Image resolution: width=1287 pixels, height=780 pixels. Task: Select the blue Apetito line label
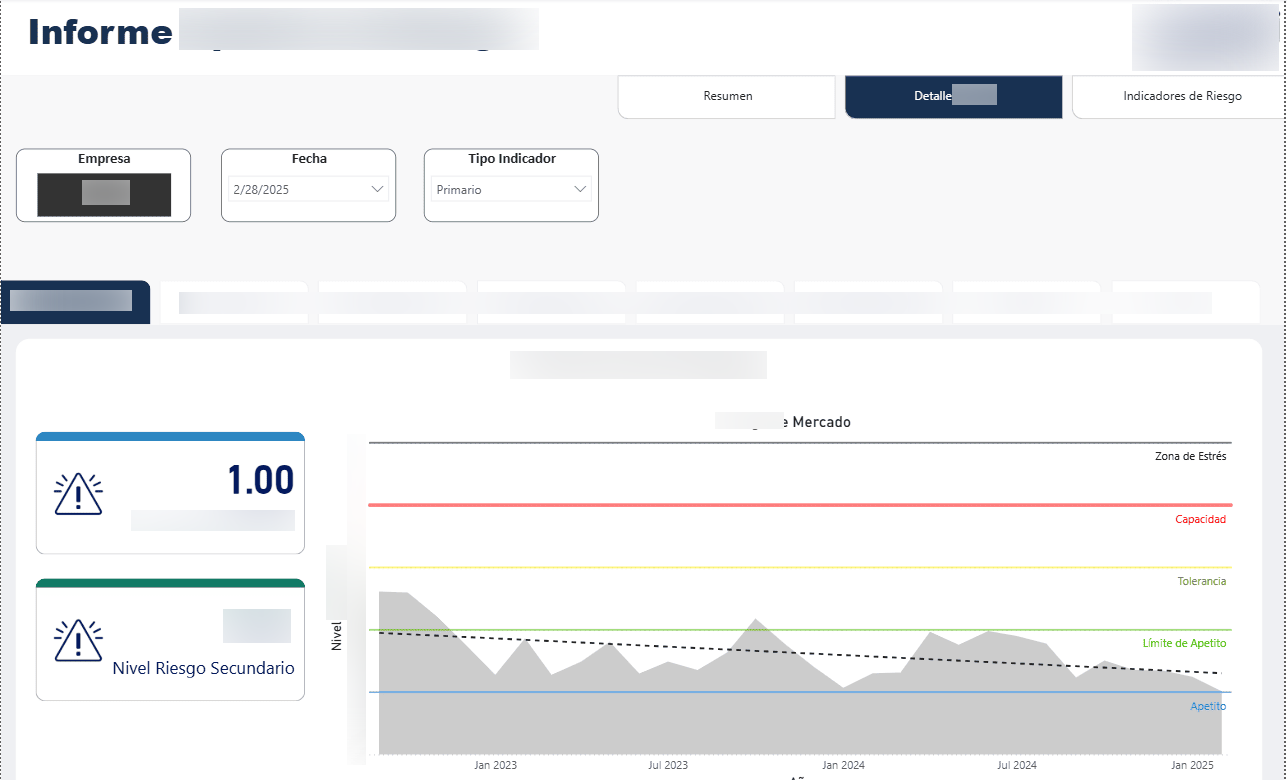coord(1207,706)
